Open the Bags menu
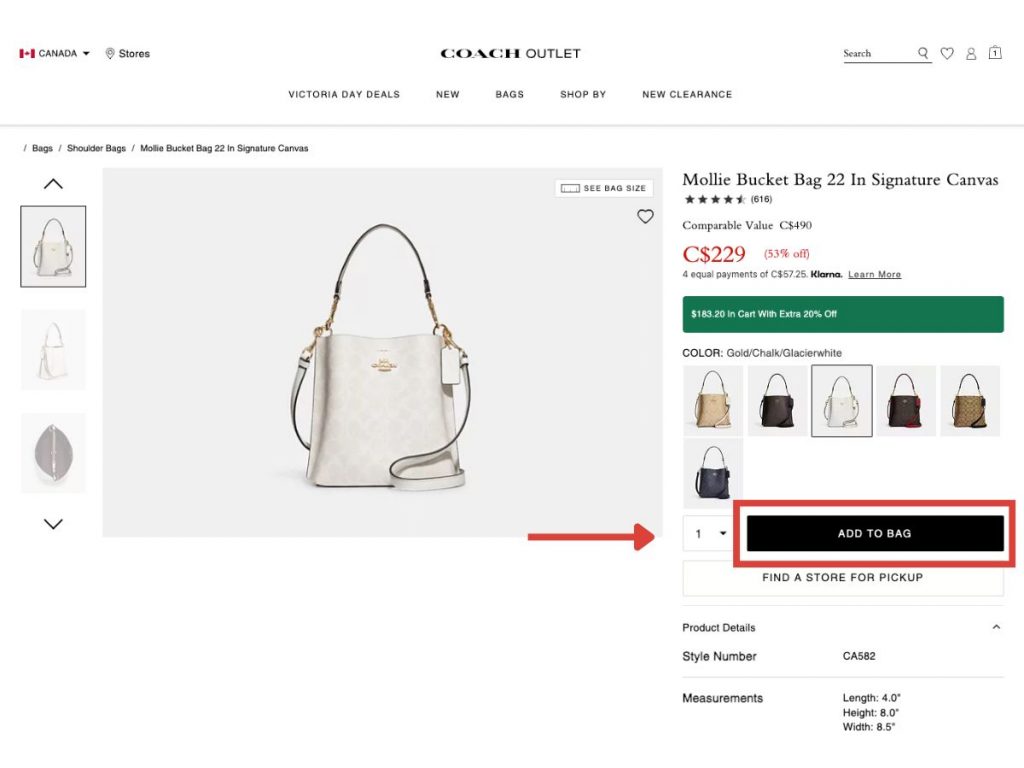The image size is (1024, 768). (x=510, y=94)
